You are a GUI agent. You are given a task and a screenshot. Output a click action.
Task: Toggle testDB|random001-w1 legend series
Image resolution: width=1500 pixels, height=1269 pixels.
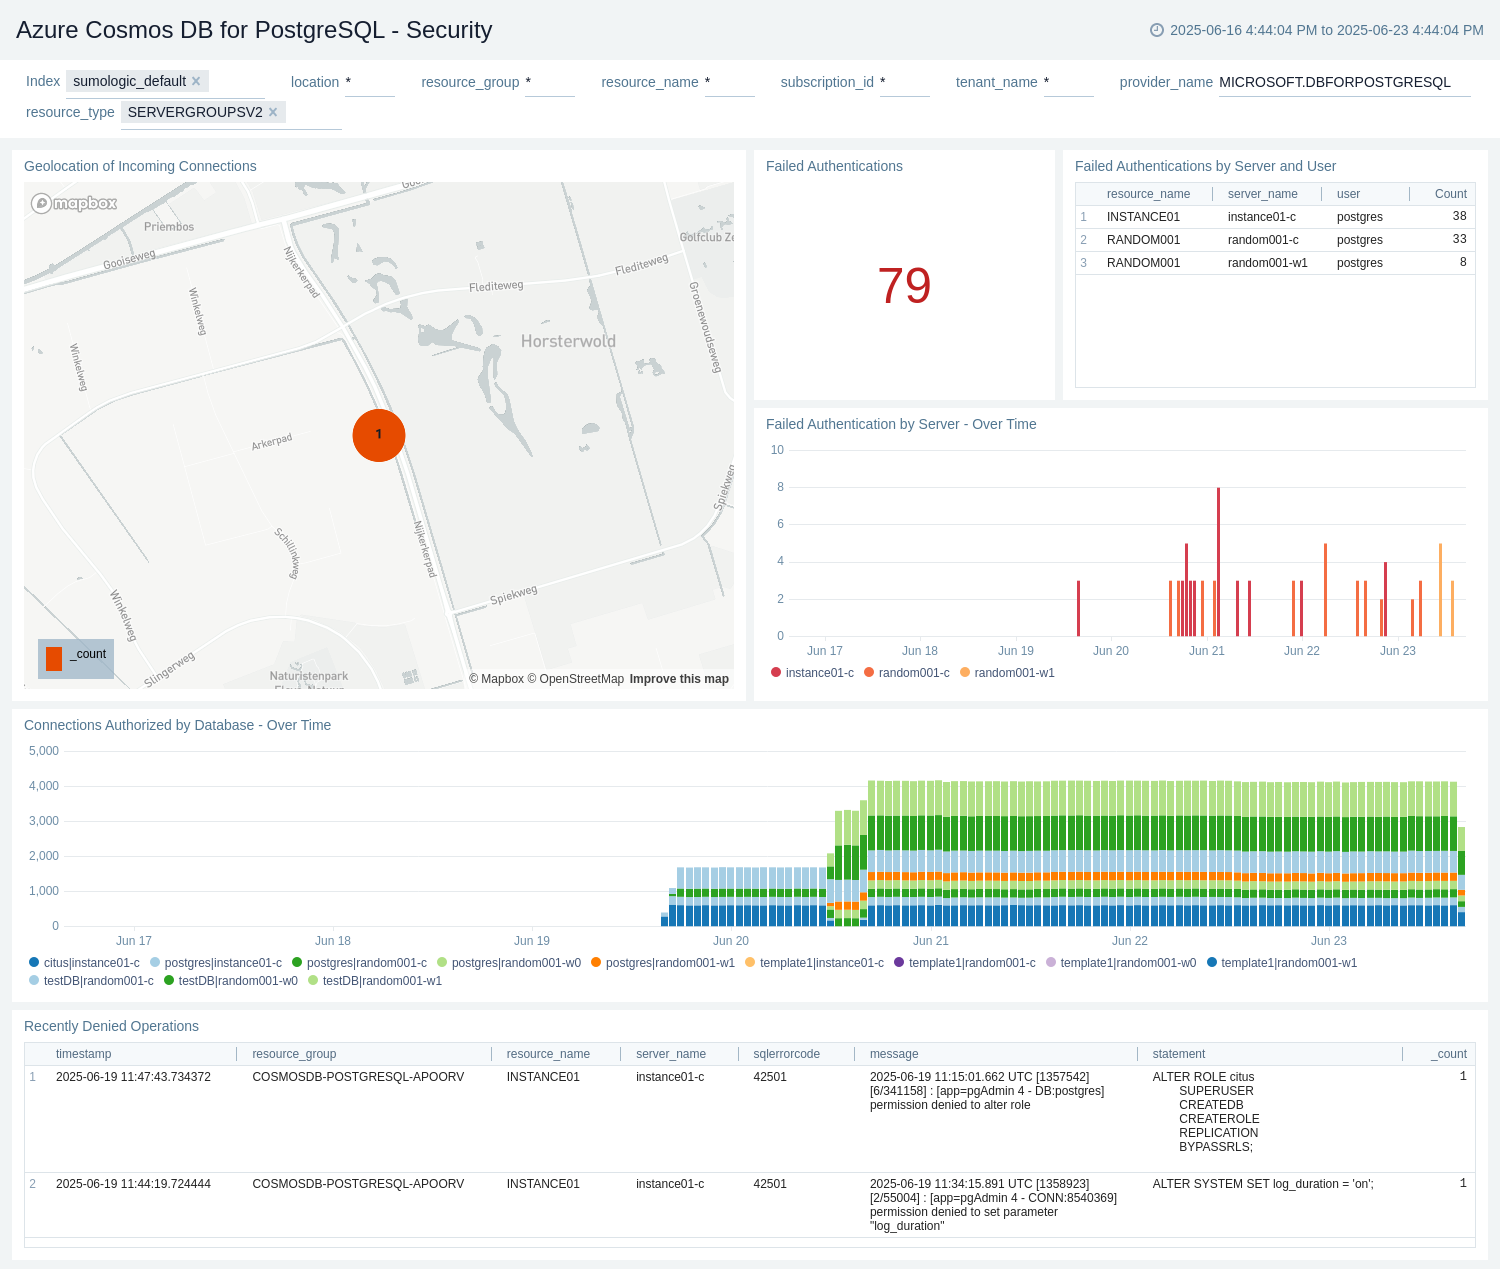[x=375, y=981]
